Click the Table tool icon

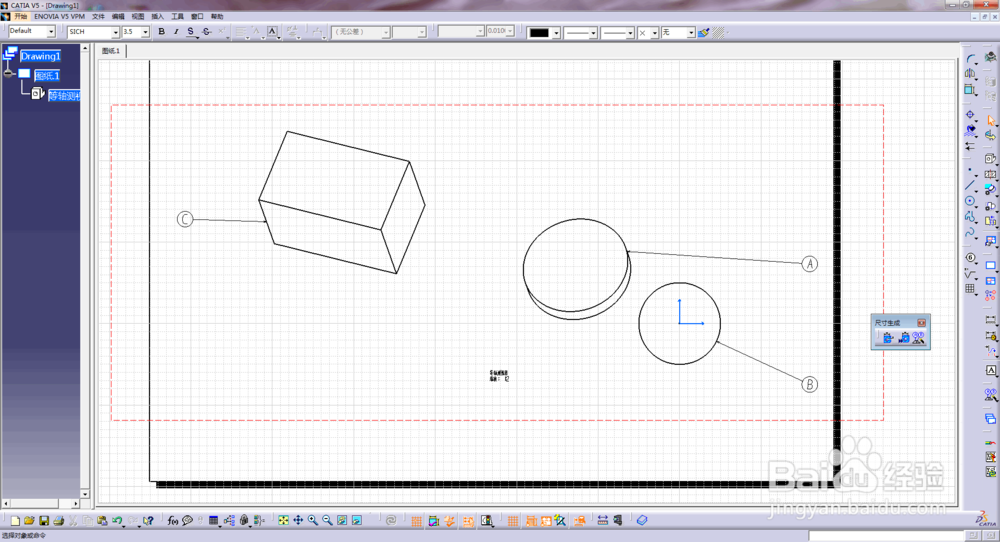(970, 289)
